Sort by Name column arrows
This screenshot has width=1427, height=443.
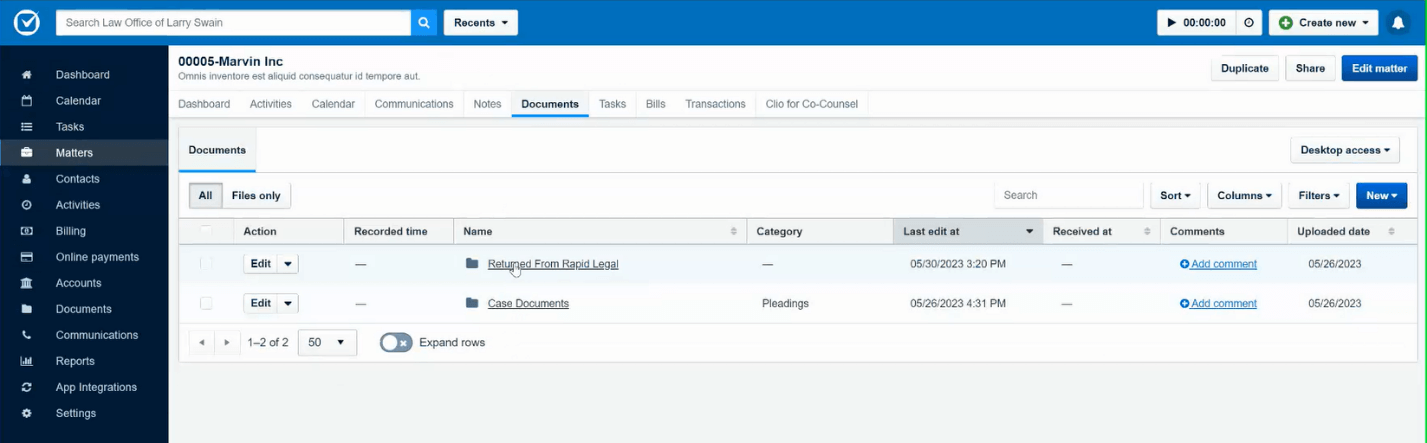click(735, 231)
